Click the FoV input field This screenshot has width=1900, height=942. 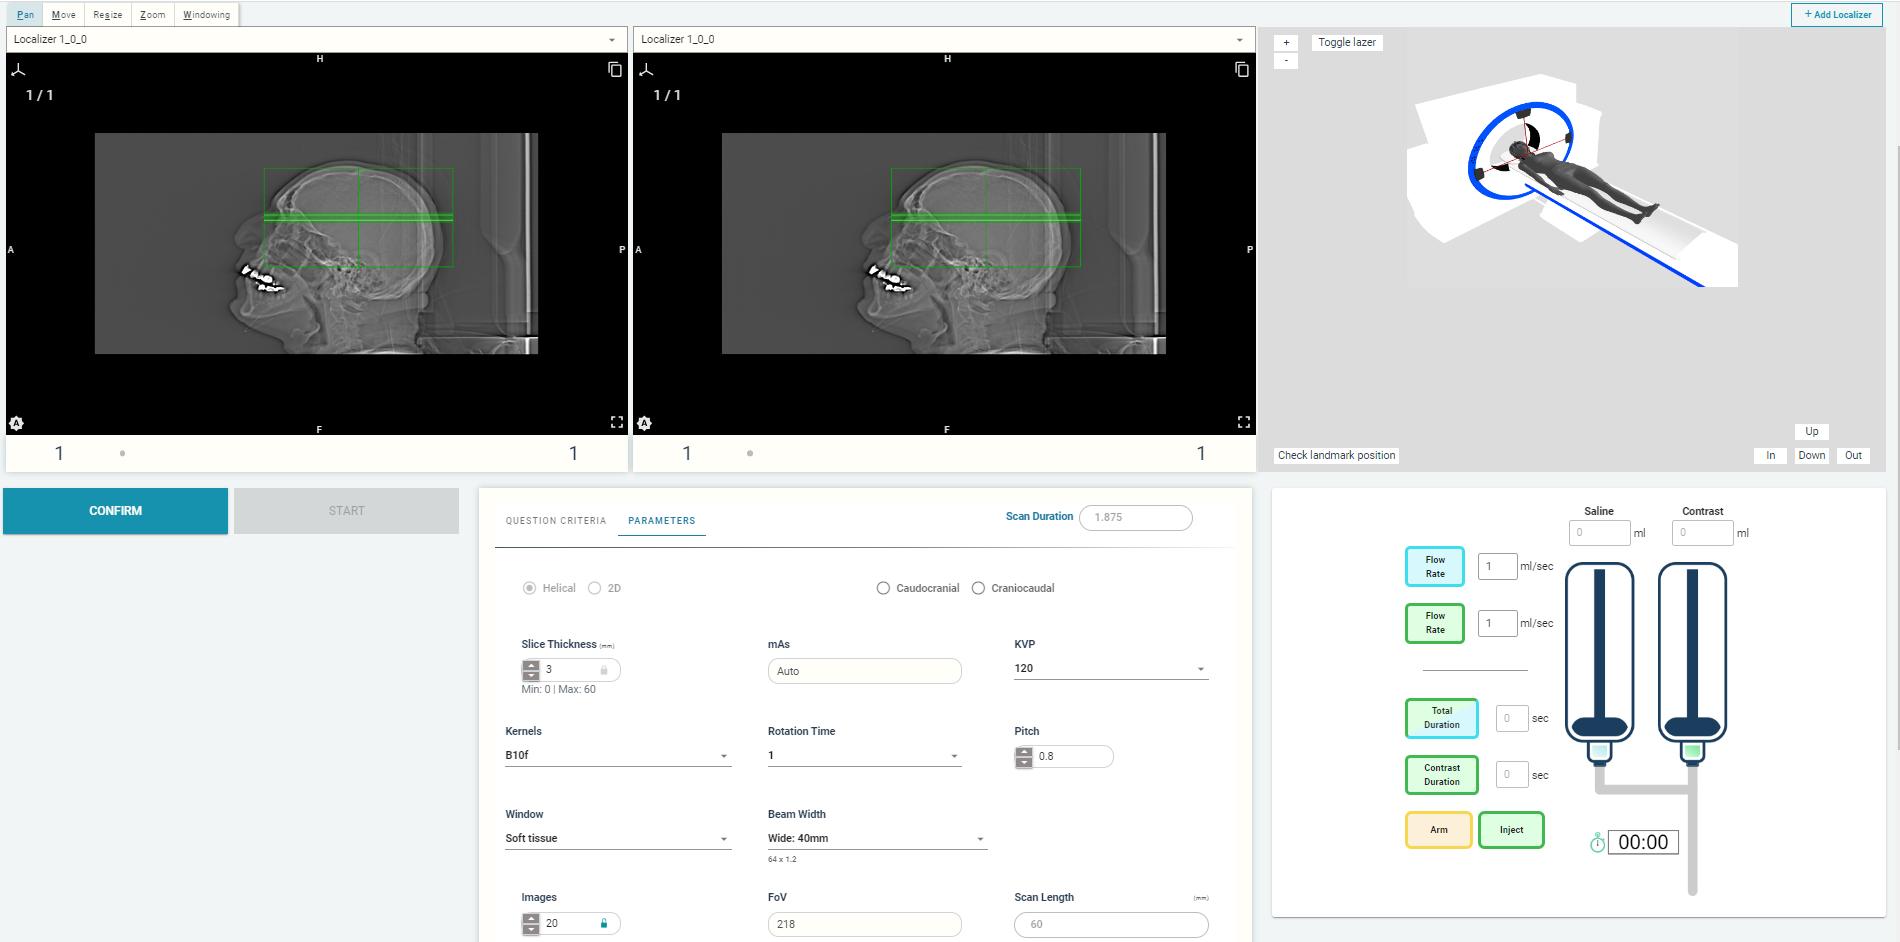tap(864, 924)
